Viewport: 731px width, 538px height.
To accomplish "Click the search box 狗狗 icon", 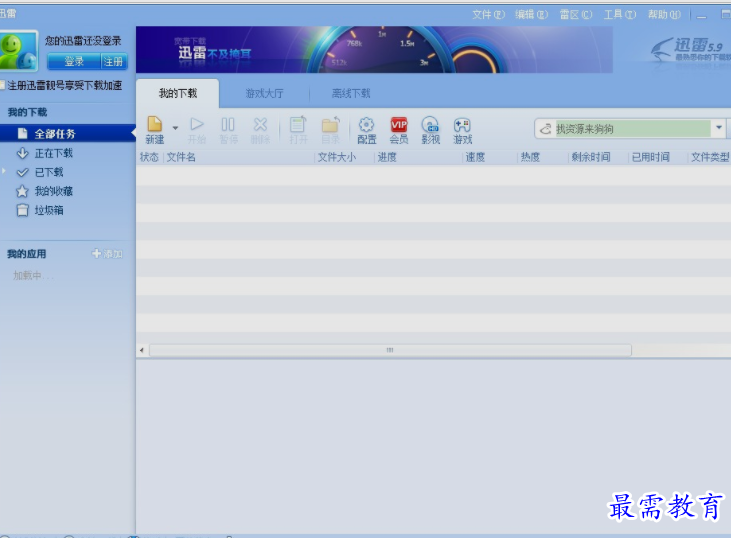I will tap(545, 129).
